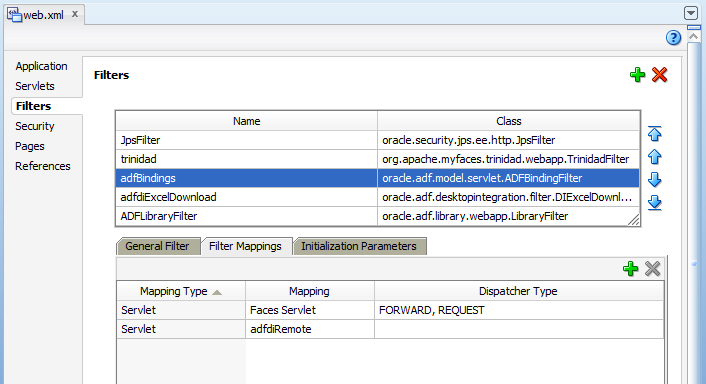This screenshot has width=706, height=384.
Task: Select the Faces Servlet mapping cell
Action: (310, 310)
